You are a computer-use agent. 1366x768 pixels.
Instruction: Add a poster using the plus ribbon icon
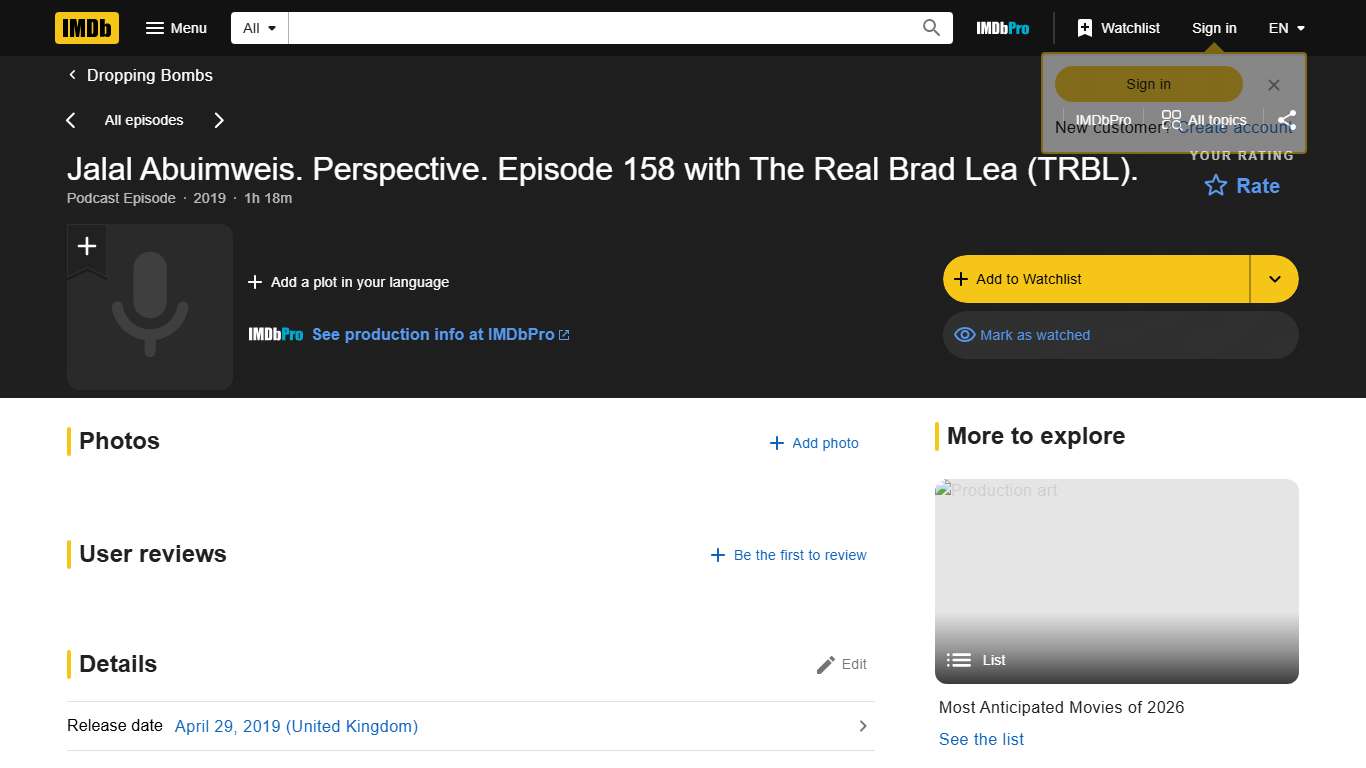tap(86, 246)
